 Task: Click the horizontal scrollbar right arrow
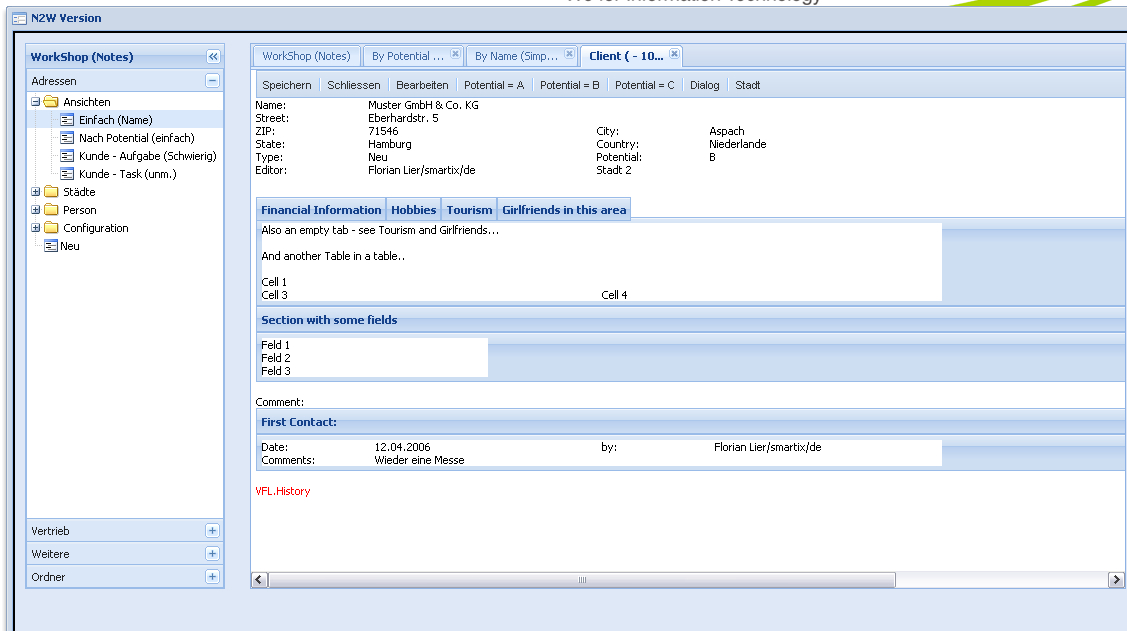point(1116,580)
